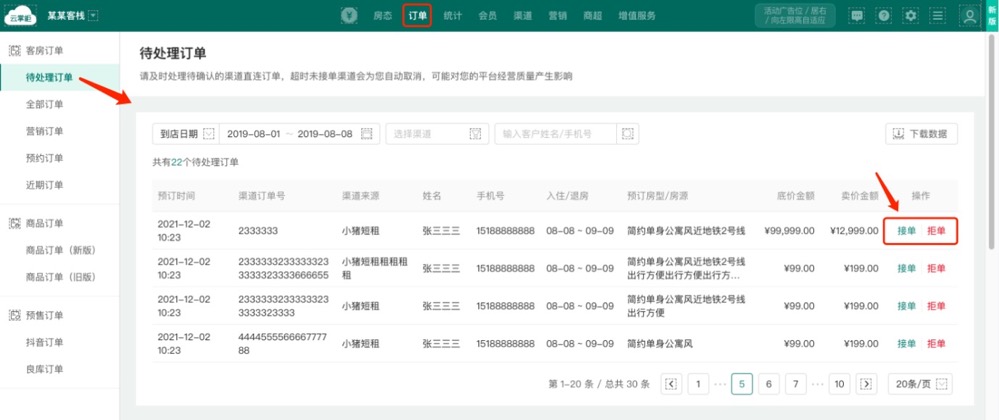Go to previous page with left arrow

pos(671,384)
